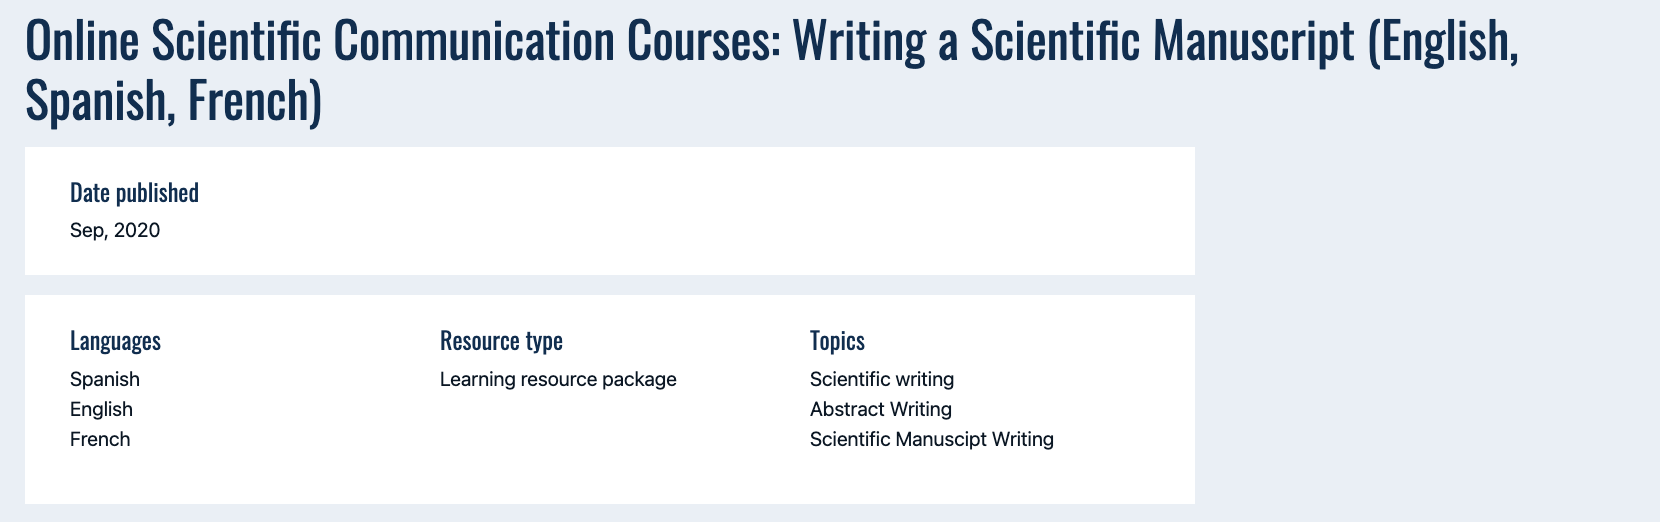The height and width of the screenshot is (522, 1660).
Task: Click the Scientific Manuscipt Writing topic
Action: (932, 439)
